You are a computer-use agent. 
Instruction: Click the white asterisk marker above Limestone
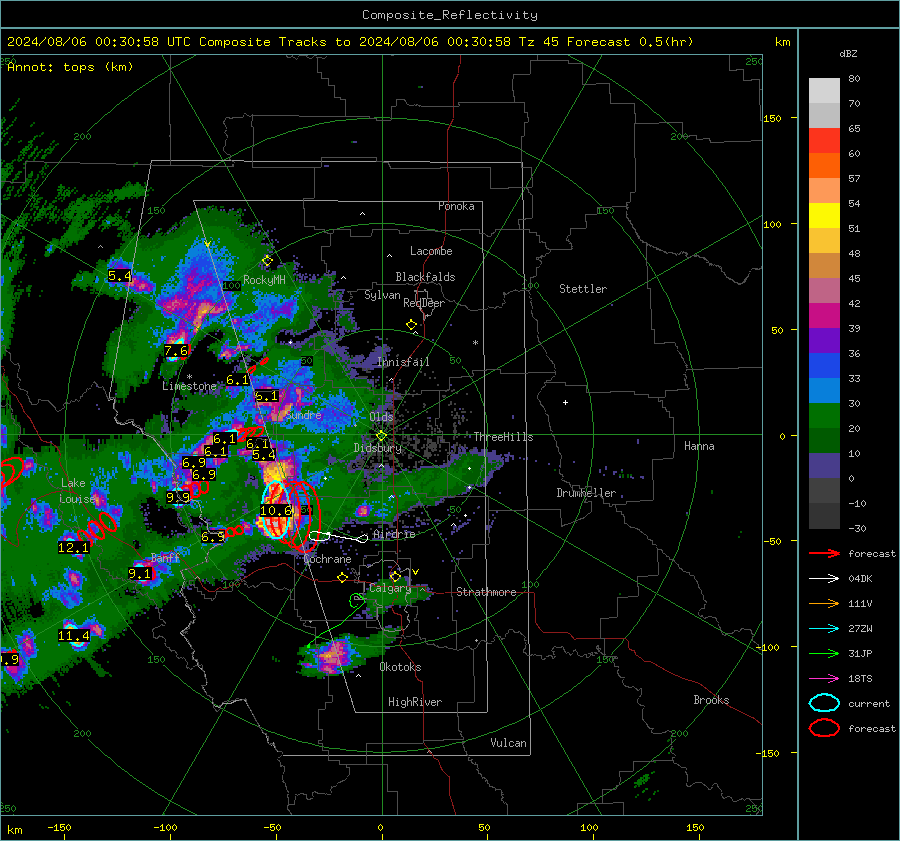coord(189,377)
